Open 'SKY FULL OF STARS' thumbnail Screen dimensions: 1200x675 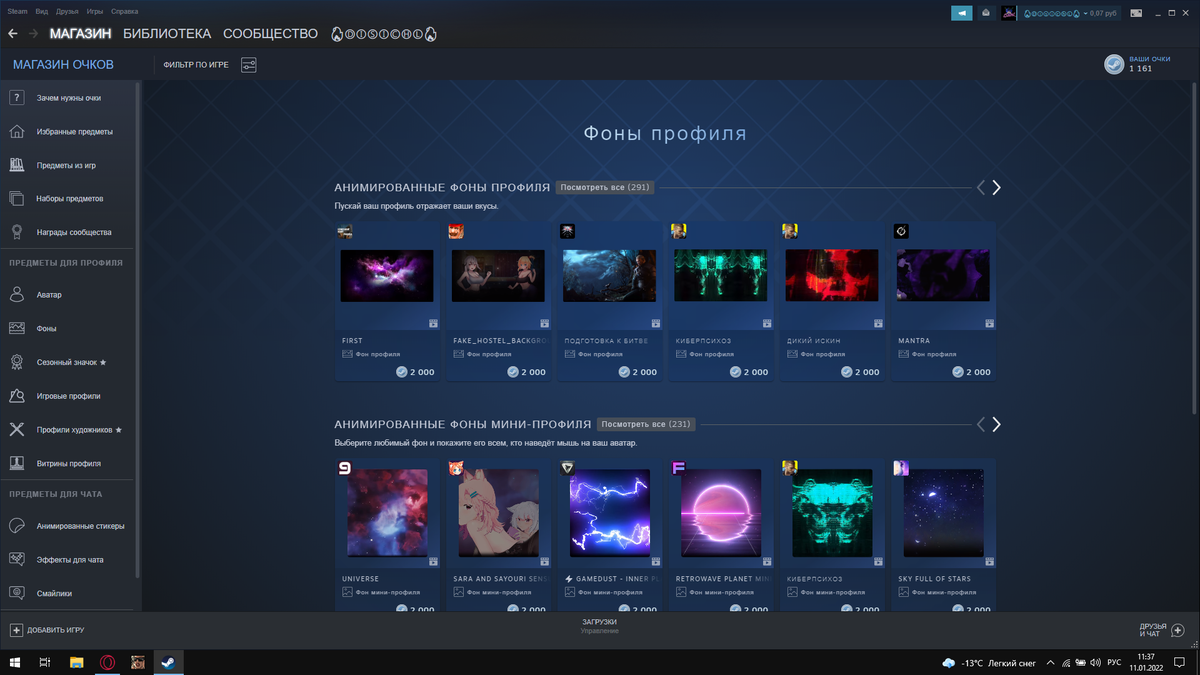pyautogui.click(x=943, y=513)
